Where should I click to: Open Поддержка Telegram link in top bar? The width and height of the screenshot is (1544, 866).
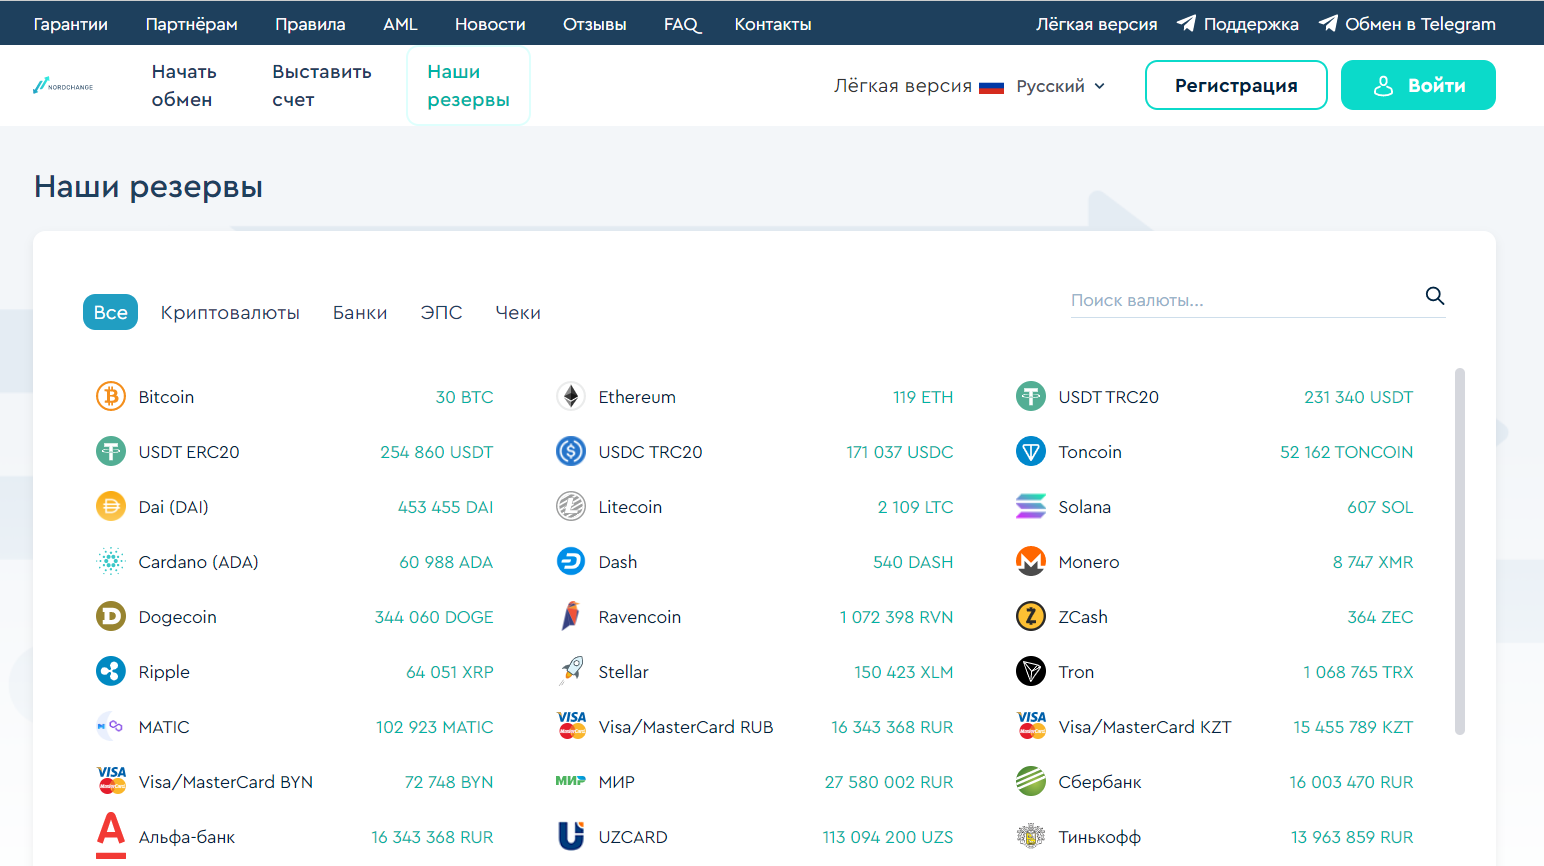click(1238, 24)
